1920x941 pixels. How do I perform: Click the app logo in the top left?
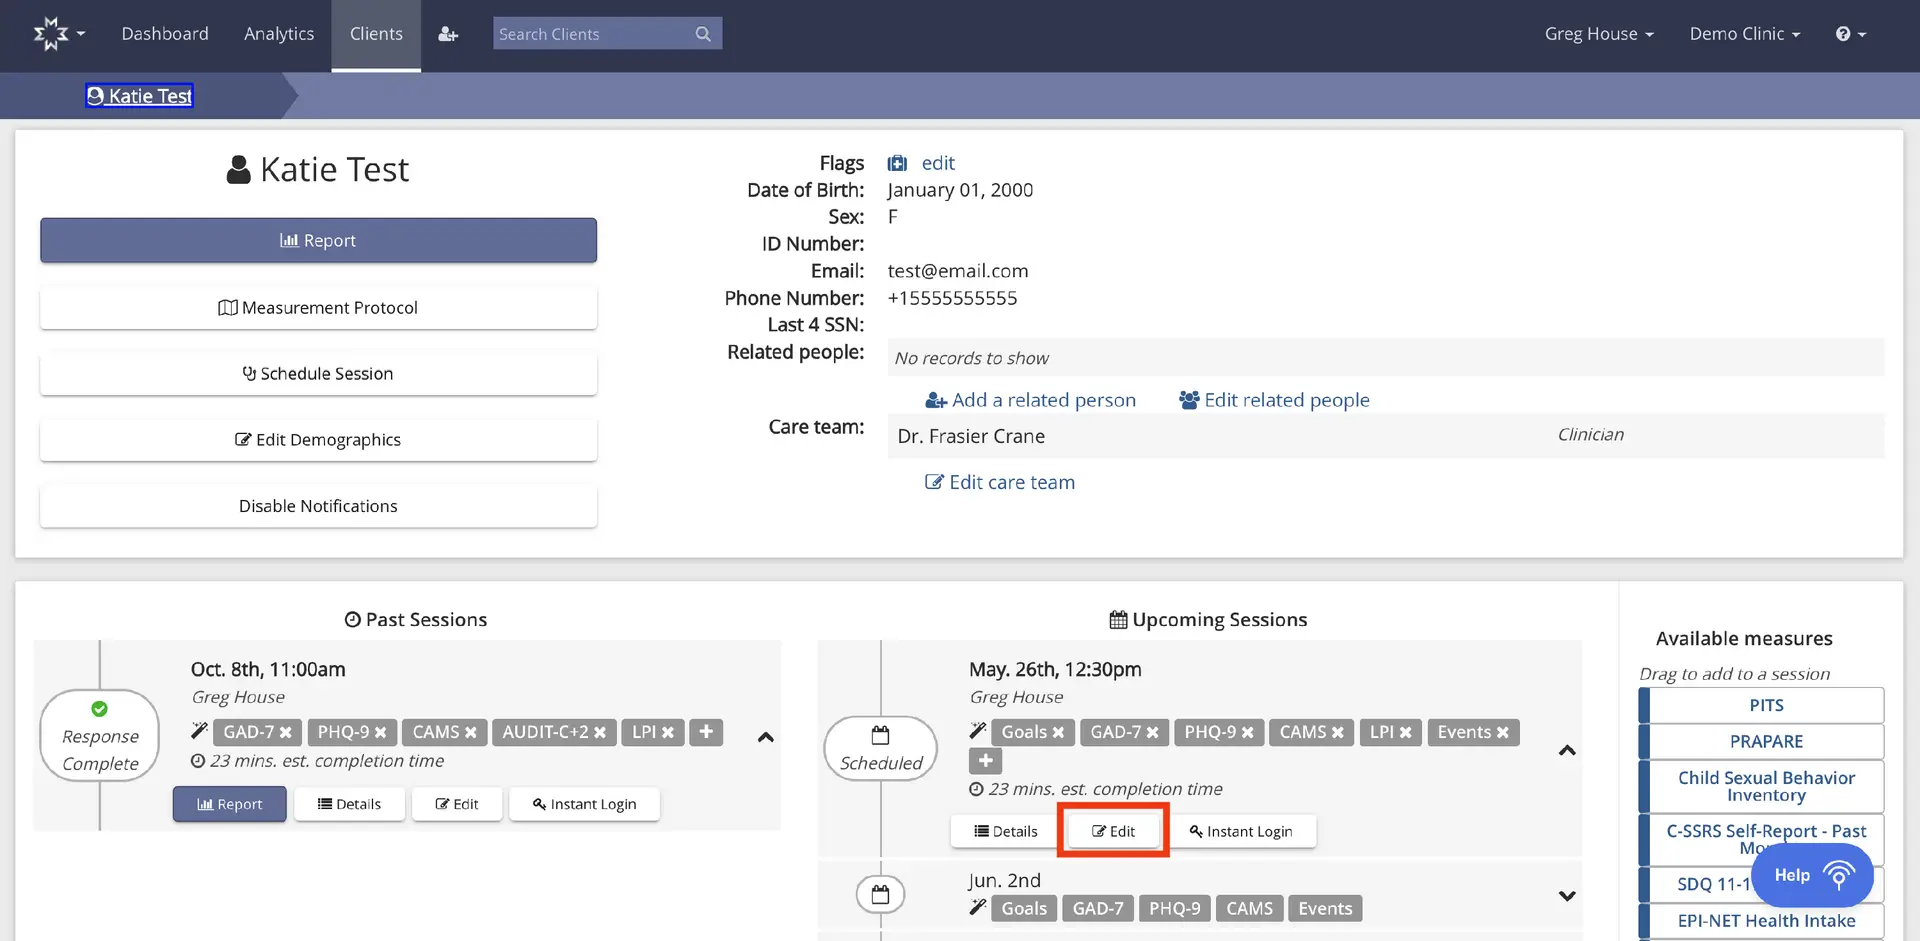coord(52,33)
